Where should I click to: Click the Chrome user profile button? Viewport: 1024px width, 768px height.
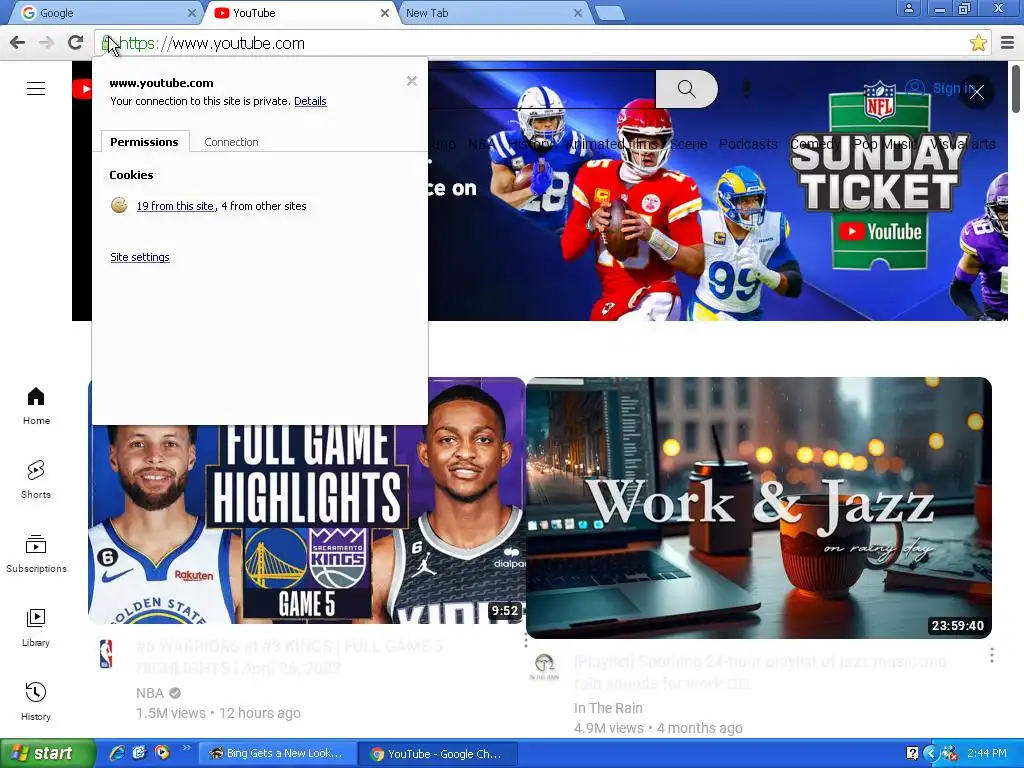pos(908,8)
